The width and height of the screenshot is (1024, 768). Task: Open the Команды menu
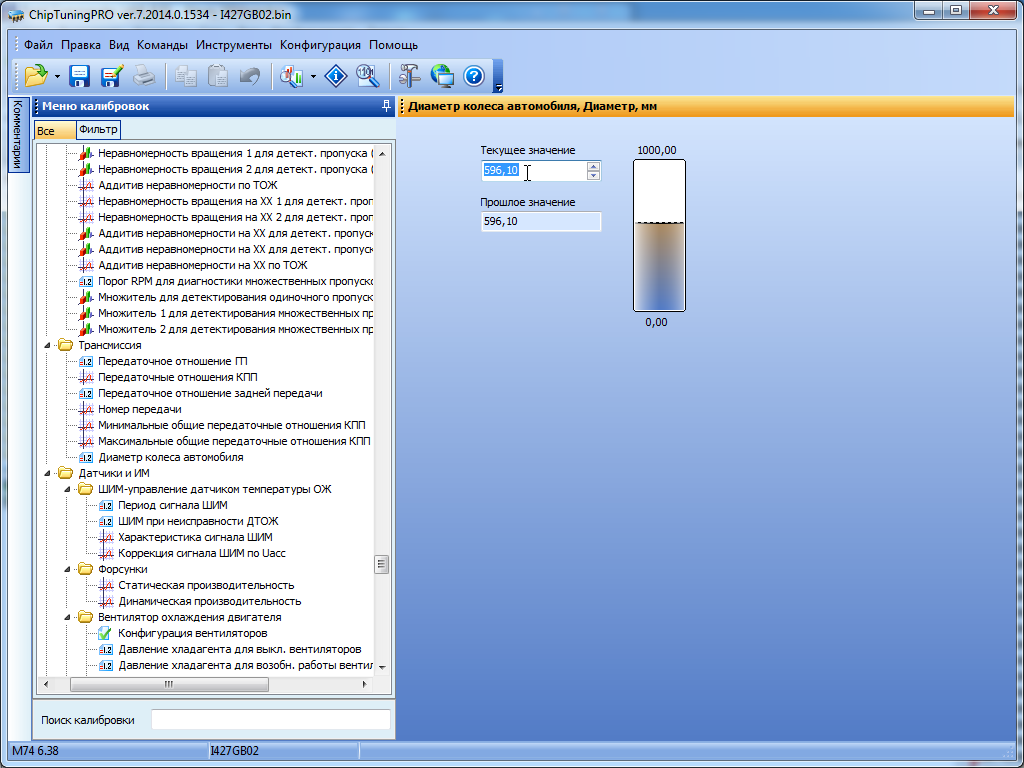[162, 45]
